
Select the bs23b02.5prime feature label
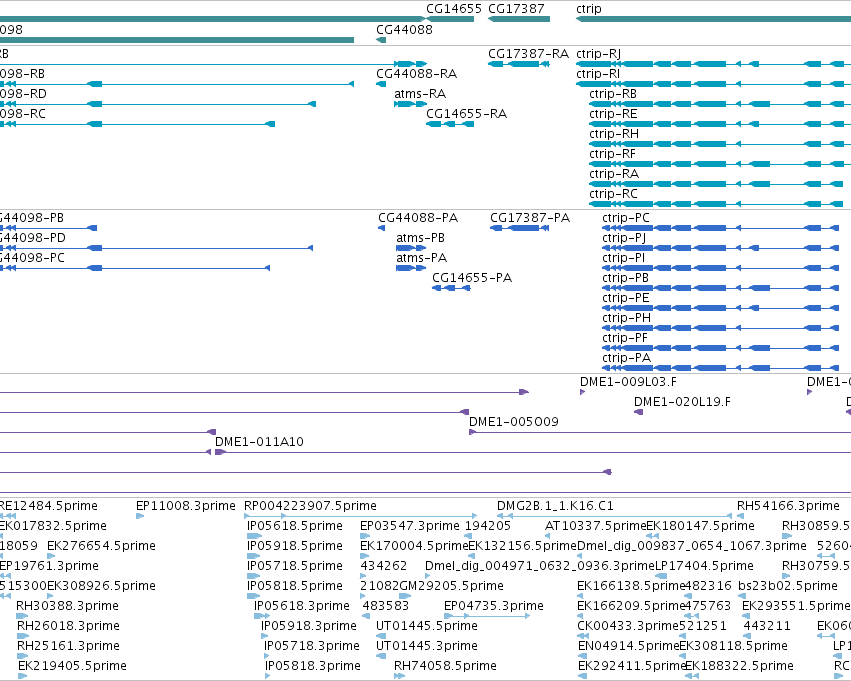788,587
